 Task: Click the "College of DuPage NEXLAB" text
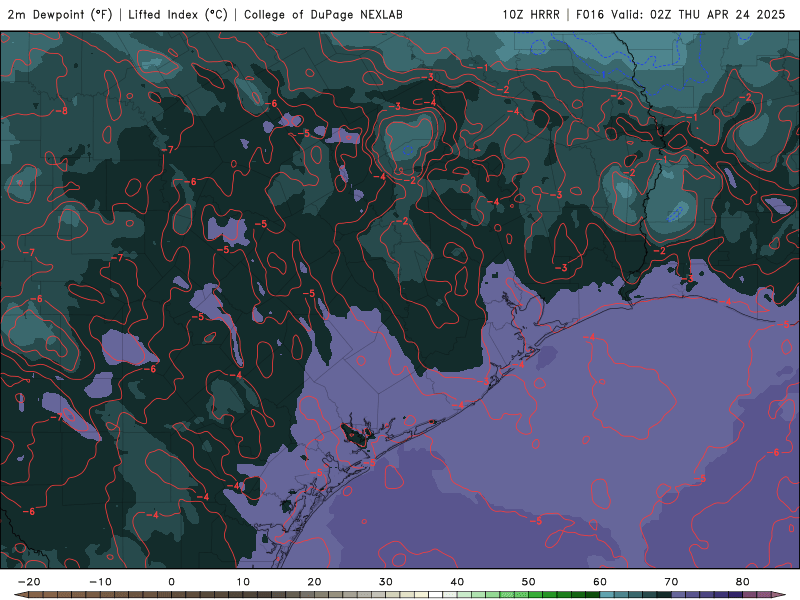click(323, 15)
